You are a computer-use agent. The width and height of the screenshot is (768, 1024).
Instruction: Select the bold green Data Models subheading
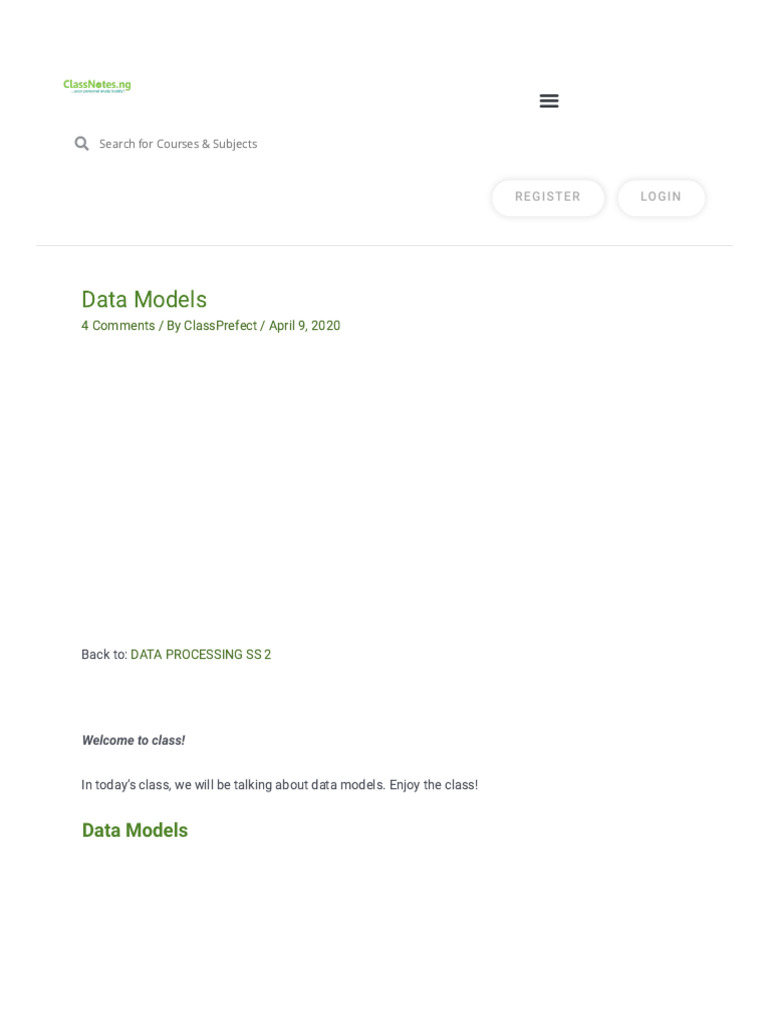click(135, 831)
